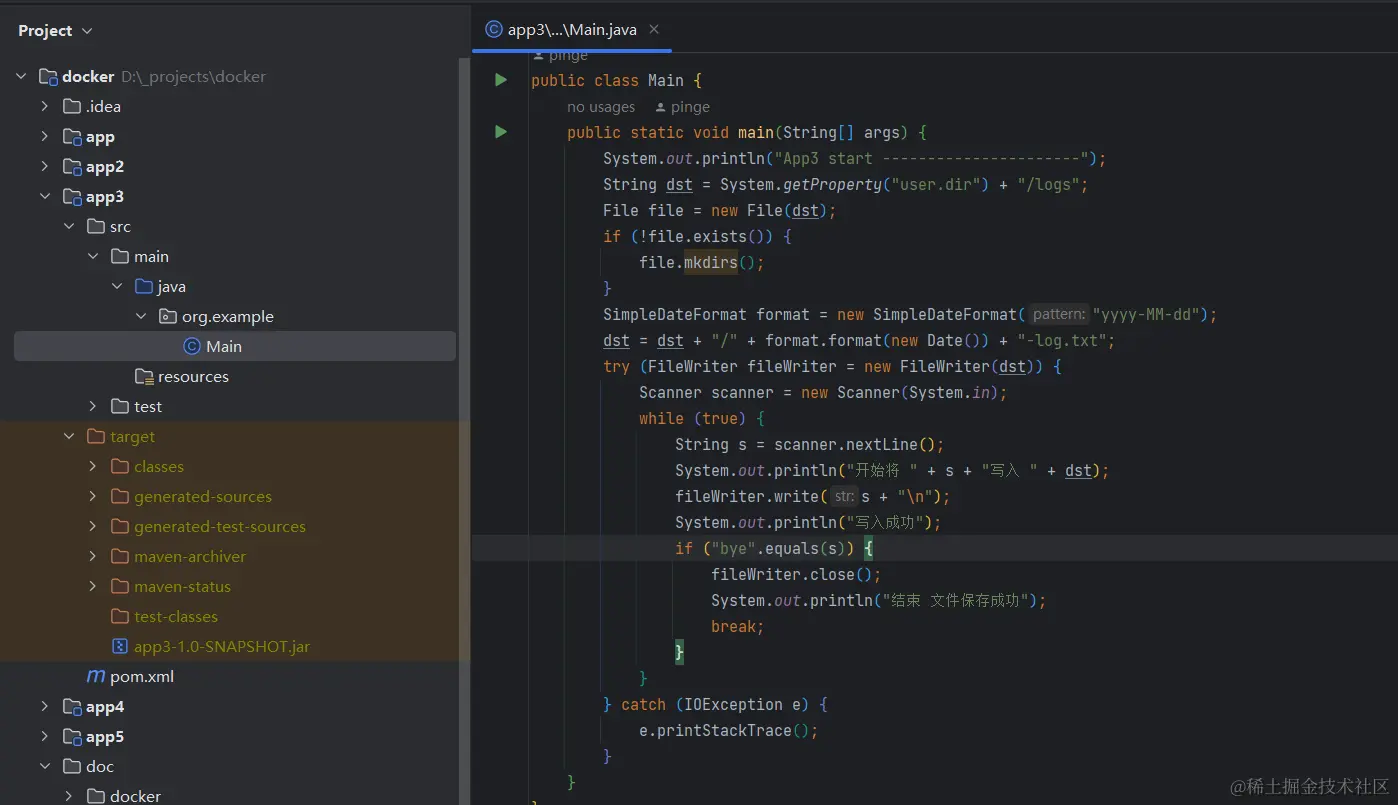This screenshot has width=1398, height=805.
Task: Click the folder icon beside test
Action: (x=120, y=406)
